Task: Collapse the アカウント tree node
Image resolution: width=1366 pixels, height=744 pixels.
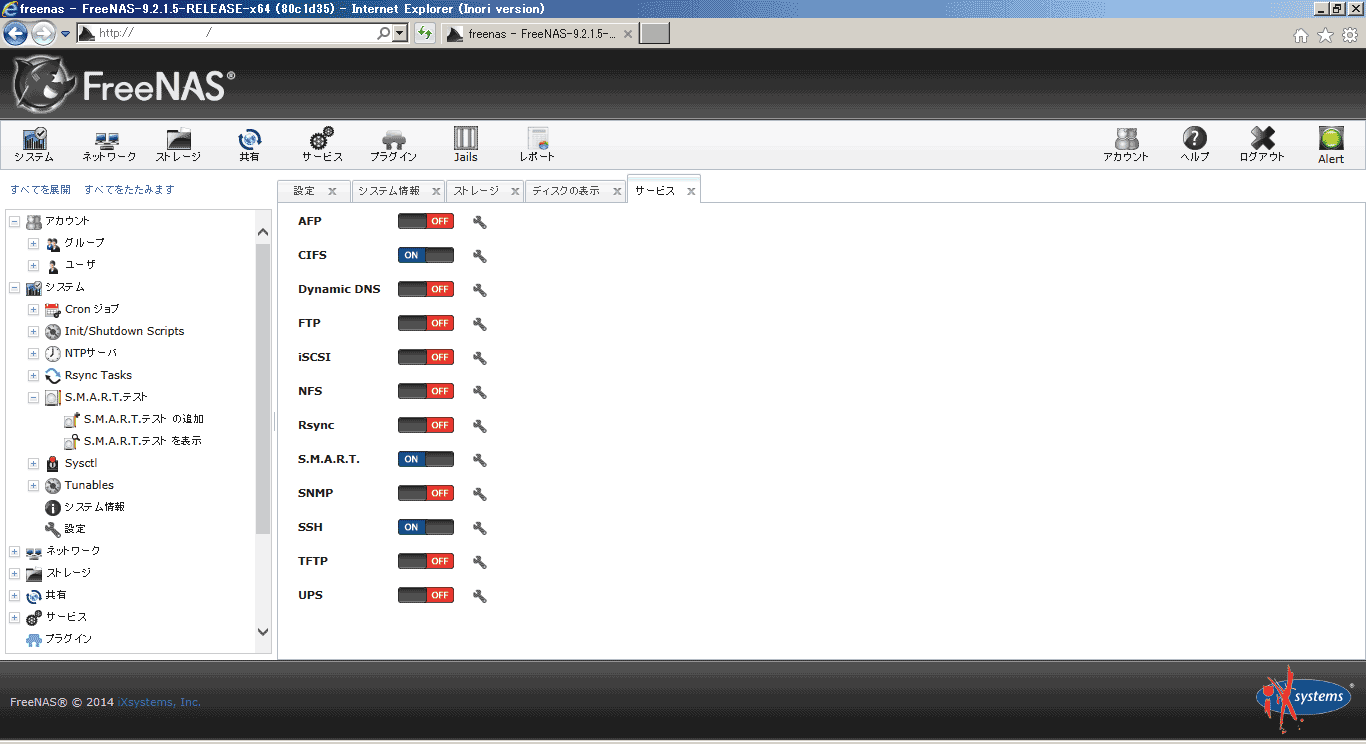Action: tap(14, 221)
